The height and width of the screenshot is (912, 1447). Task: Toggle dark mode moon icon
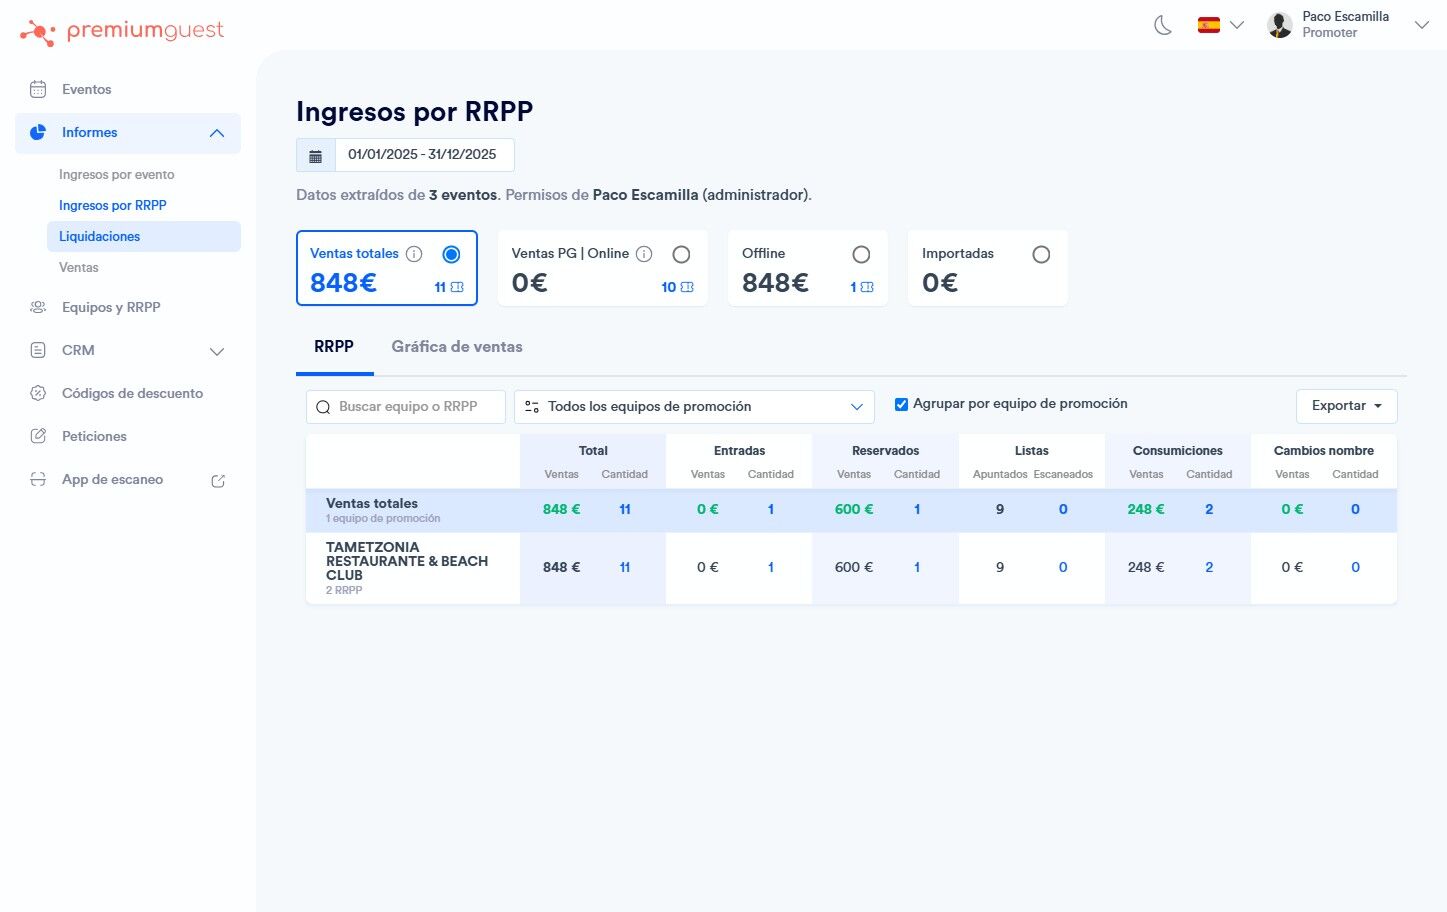[1163, 25]
